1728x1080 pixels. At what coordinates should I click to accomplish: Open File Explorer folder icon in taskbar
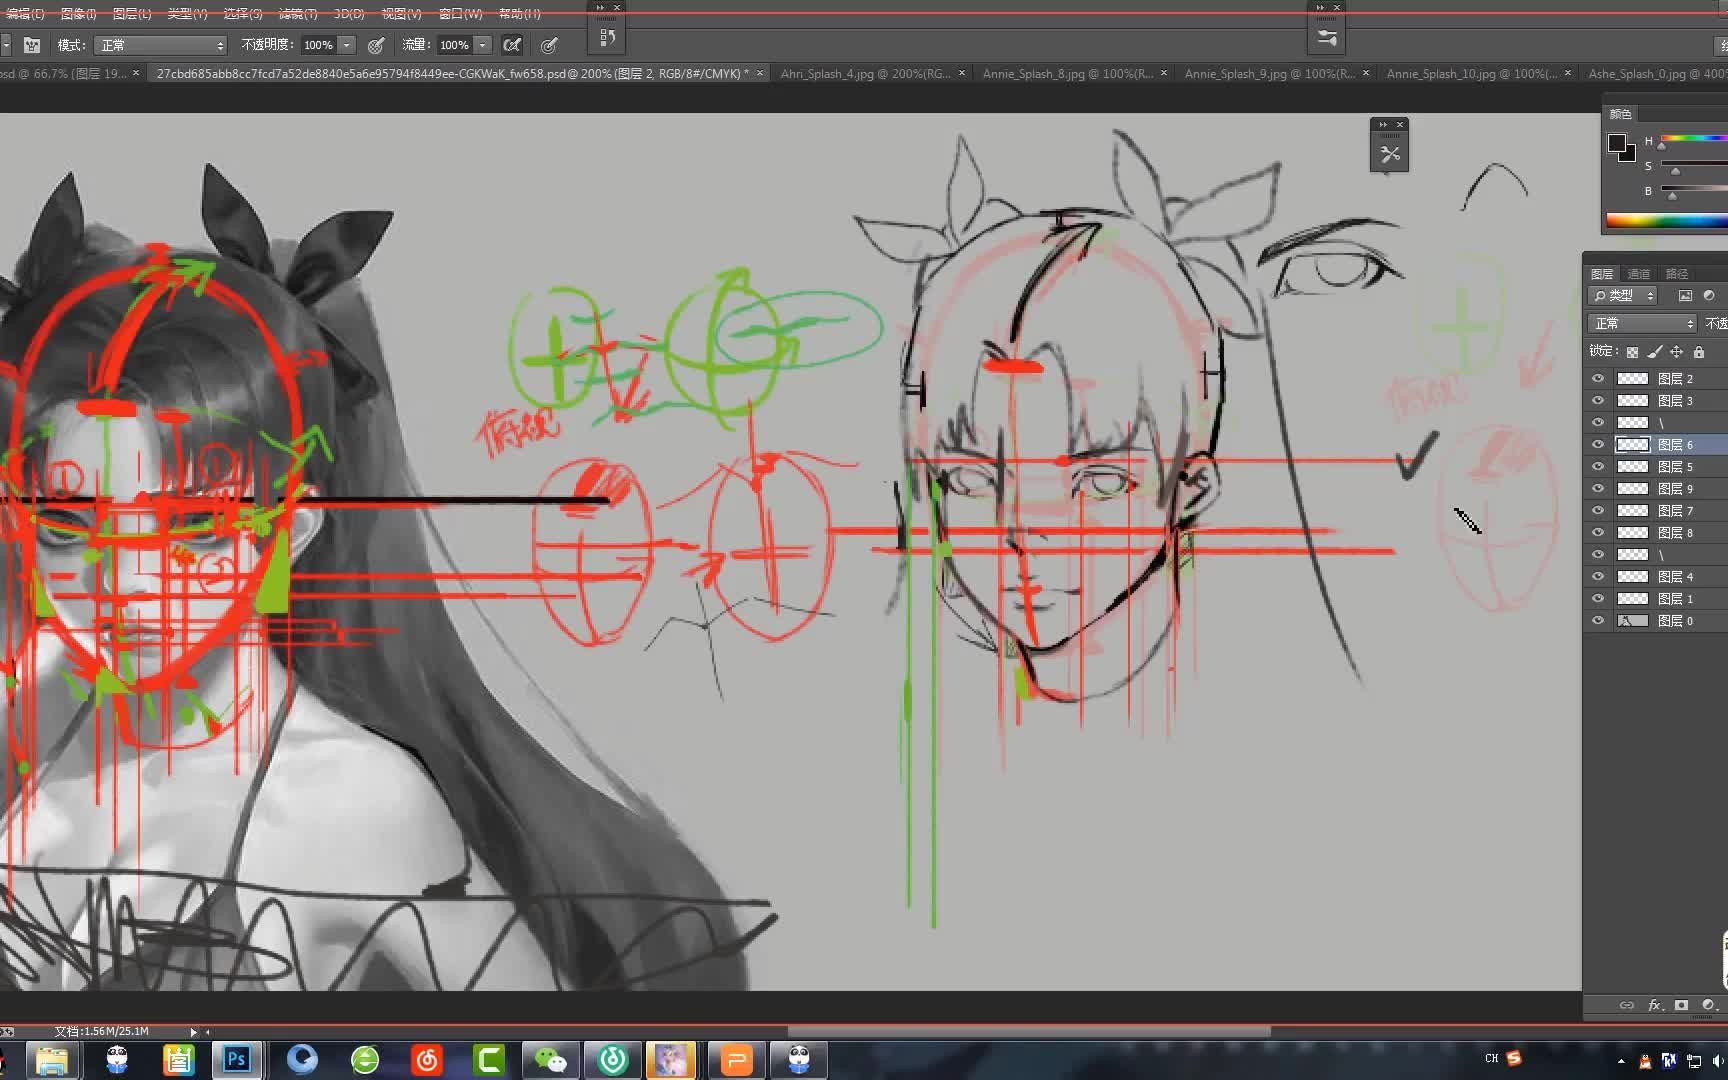(x=51, y=1059)
